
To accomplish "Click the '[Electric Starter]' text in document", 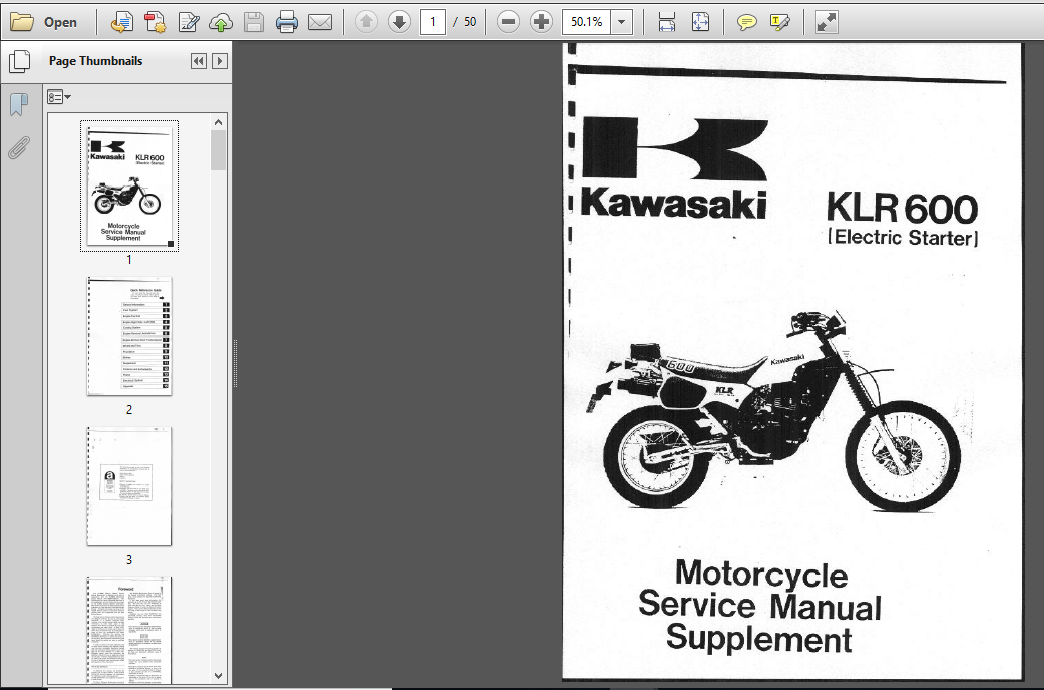I will pyautogui.click(x=904, y=238).
